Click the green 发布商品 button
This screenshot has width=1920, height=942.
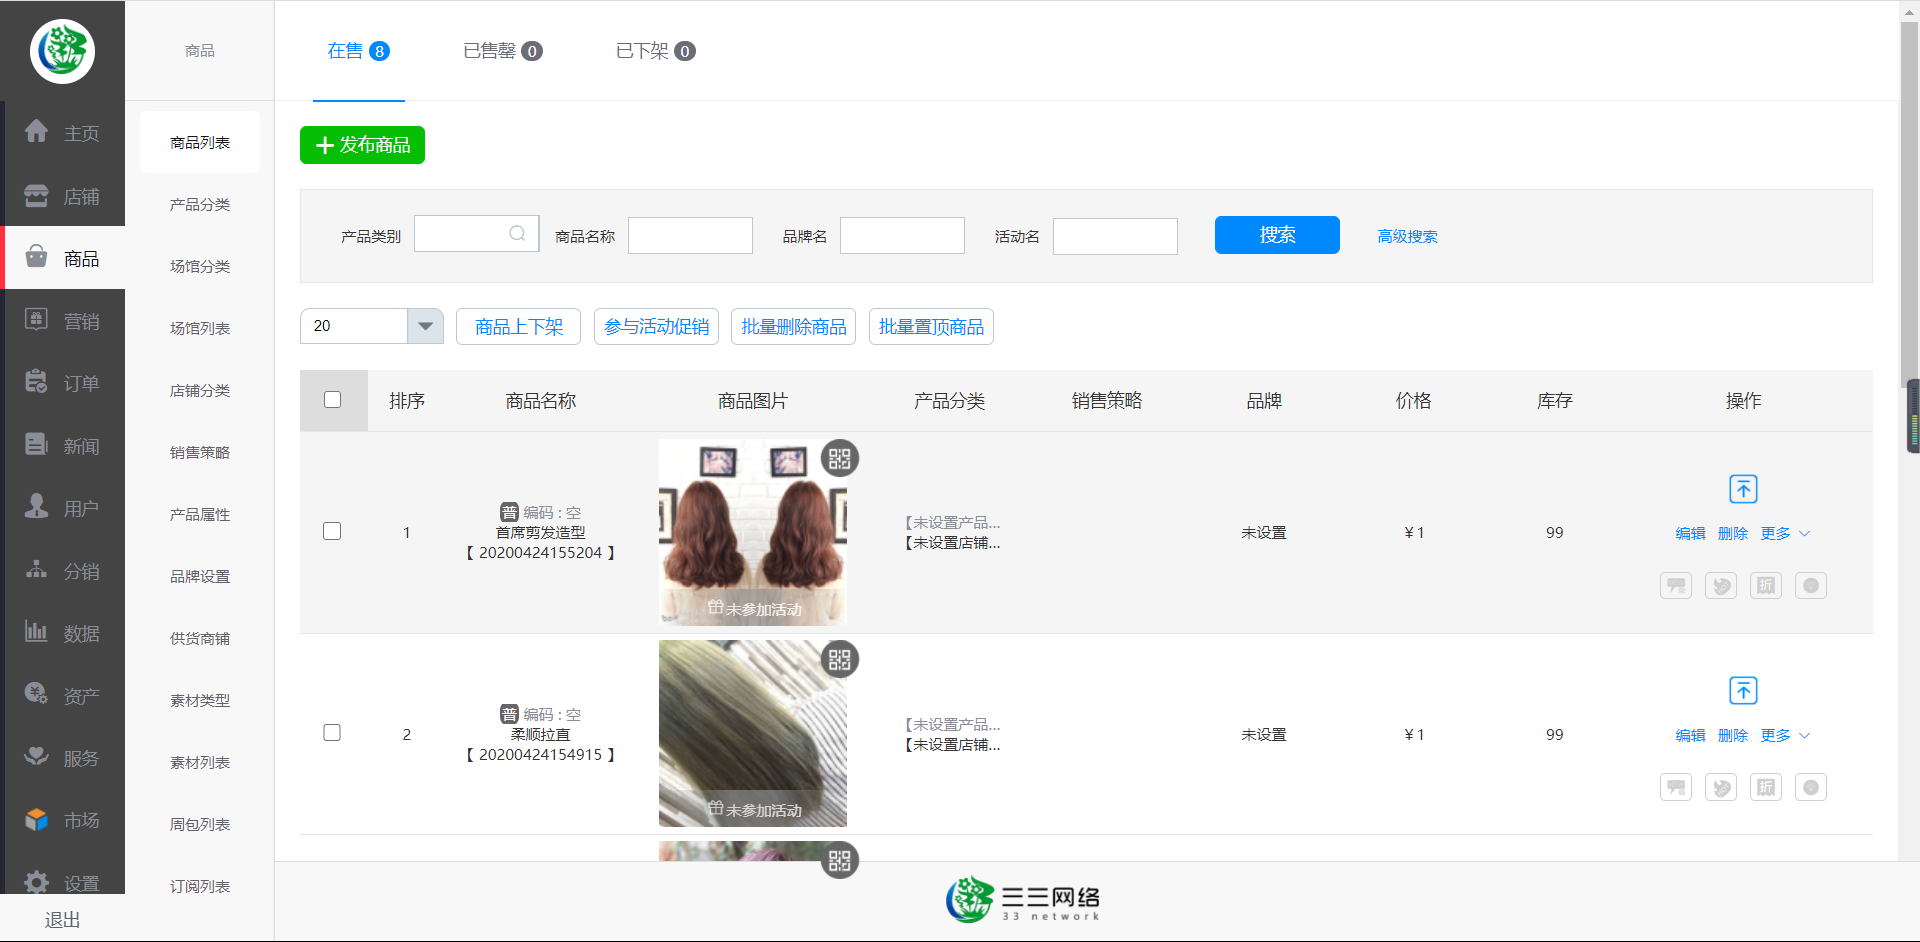coord(362,145)
